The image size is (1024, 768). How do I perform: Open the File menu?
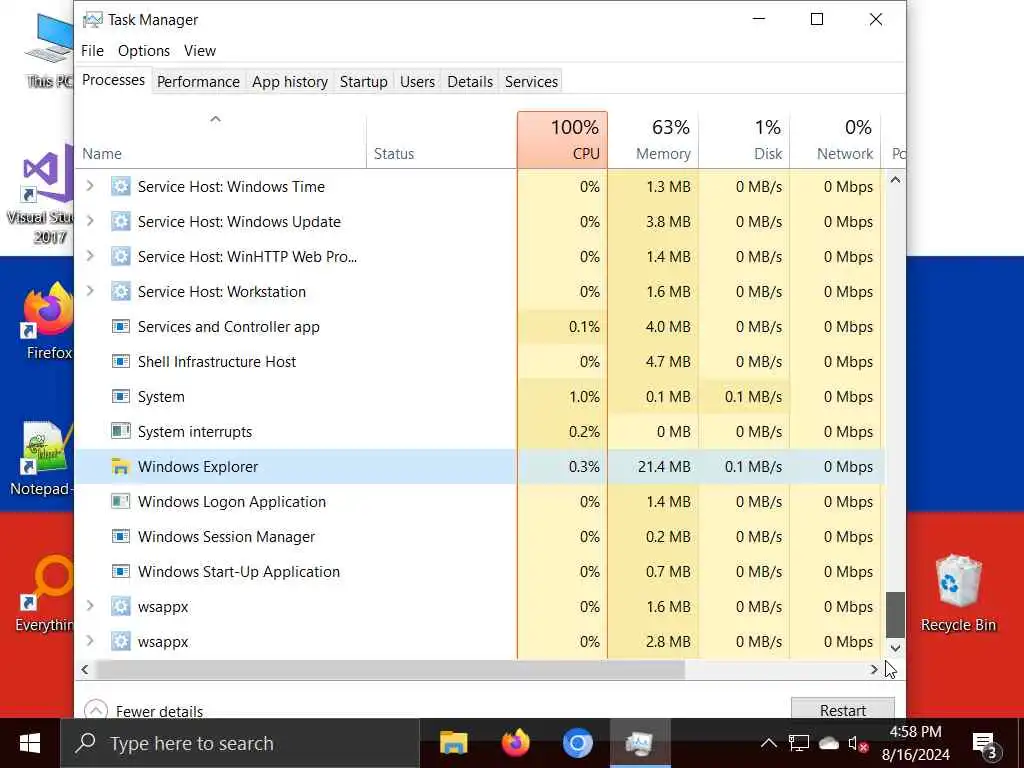click(x=92, y=51)
